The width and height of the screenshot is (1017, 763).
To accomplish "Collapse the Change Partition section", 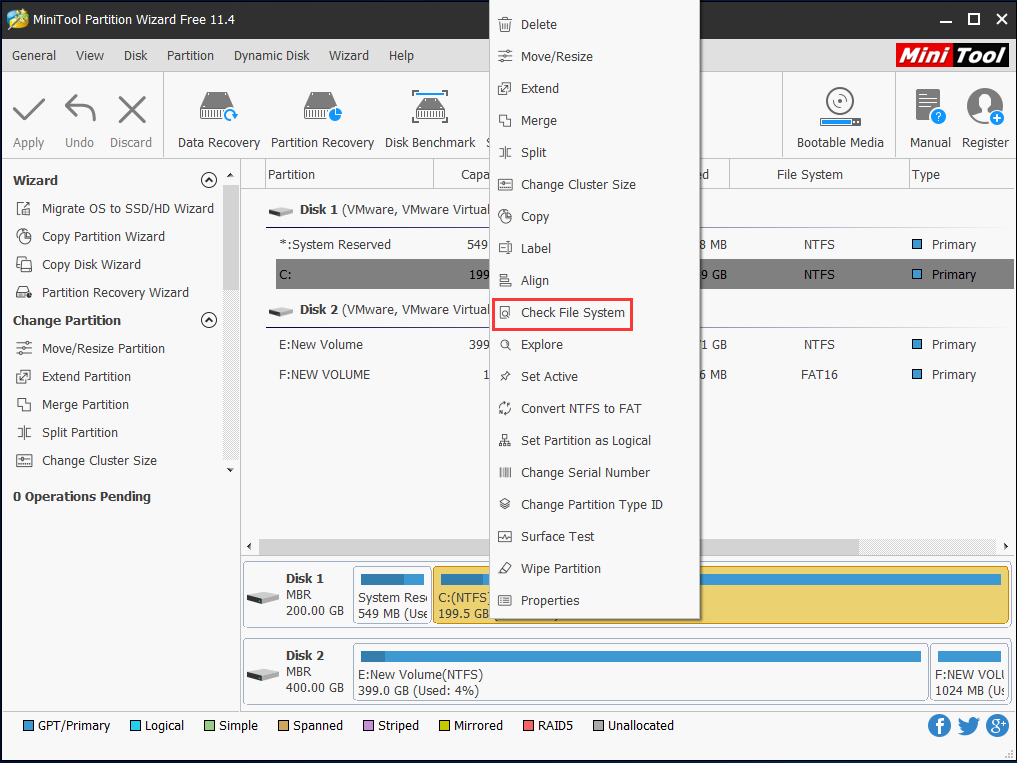I will point(209,320).
